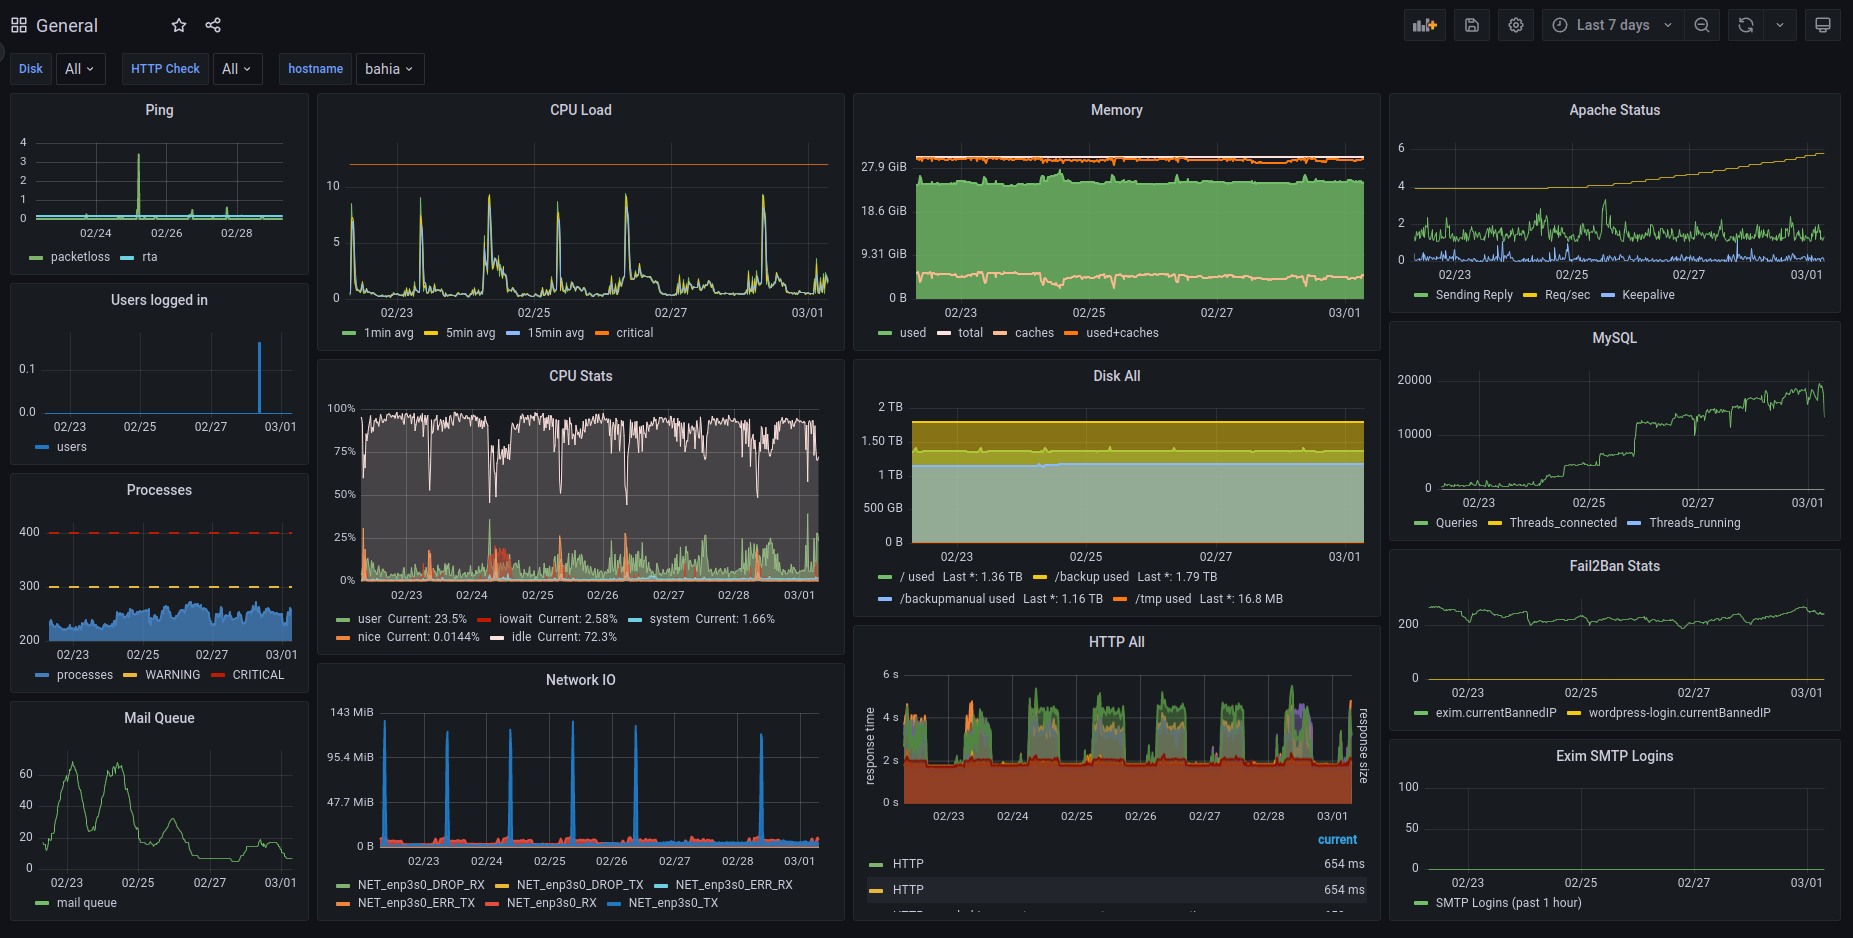Viewport: 1853px width, 938px height.
Task: Toggle the rta series in Ping legend
Action: (150, 257)
